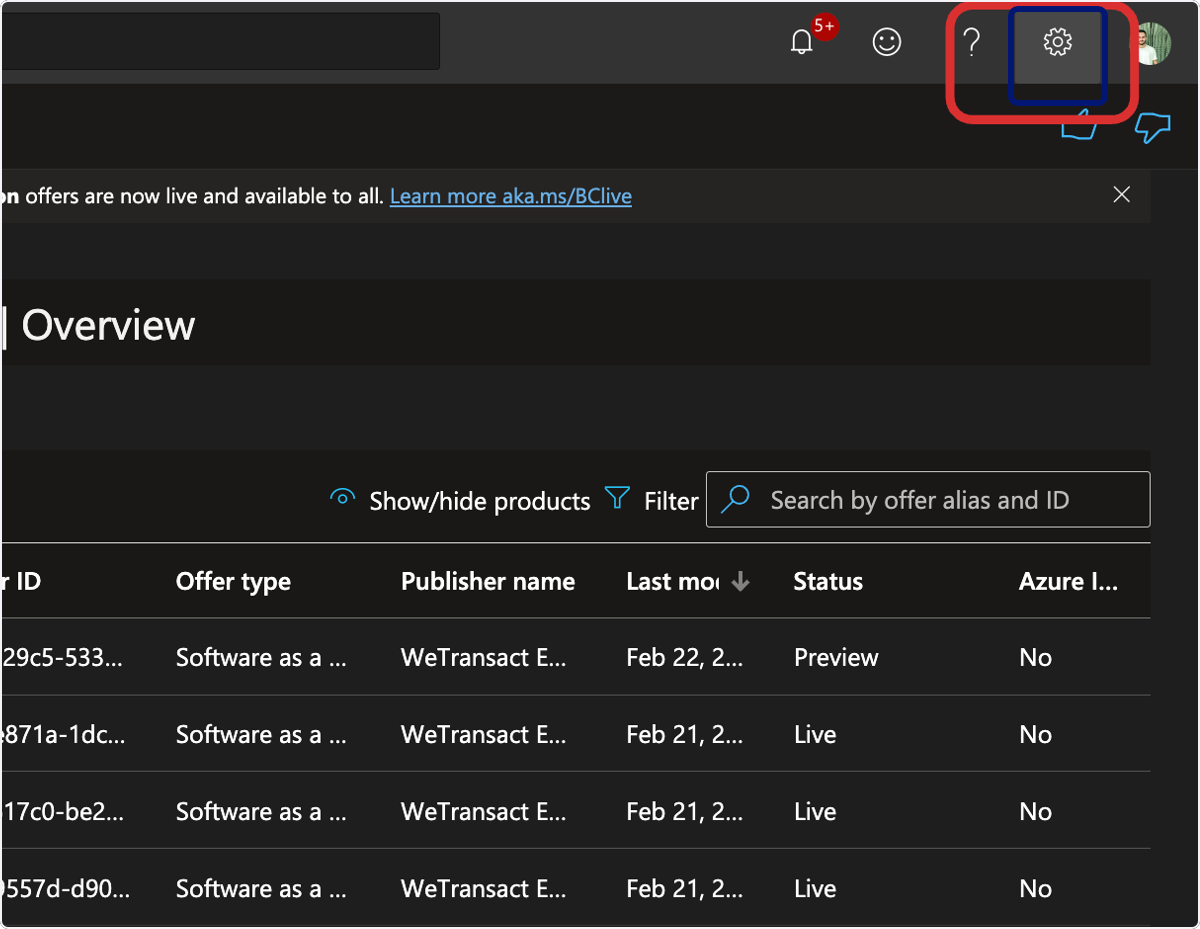The image size is (1200, 929).
Task: Click the thumbs up feedback icon
Action: pos(1078,128)
